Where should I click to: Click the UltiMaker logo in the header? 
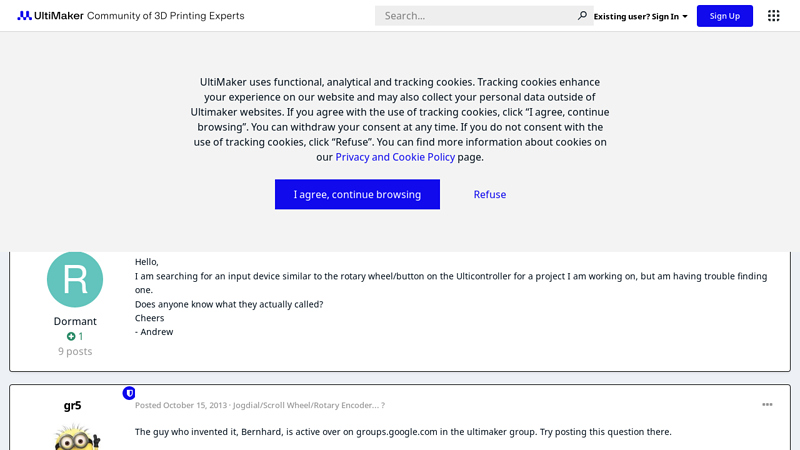pyautogui.click(x=50, y=16)
